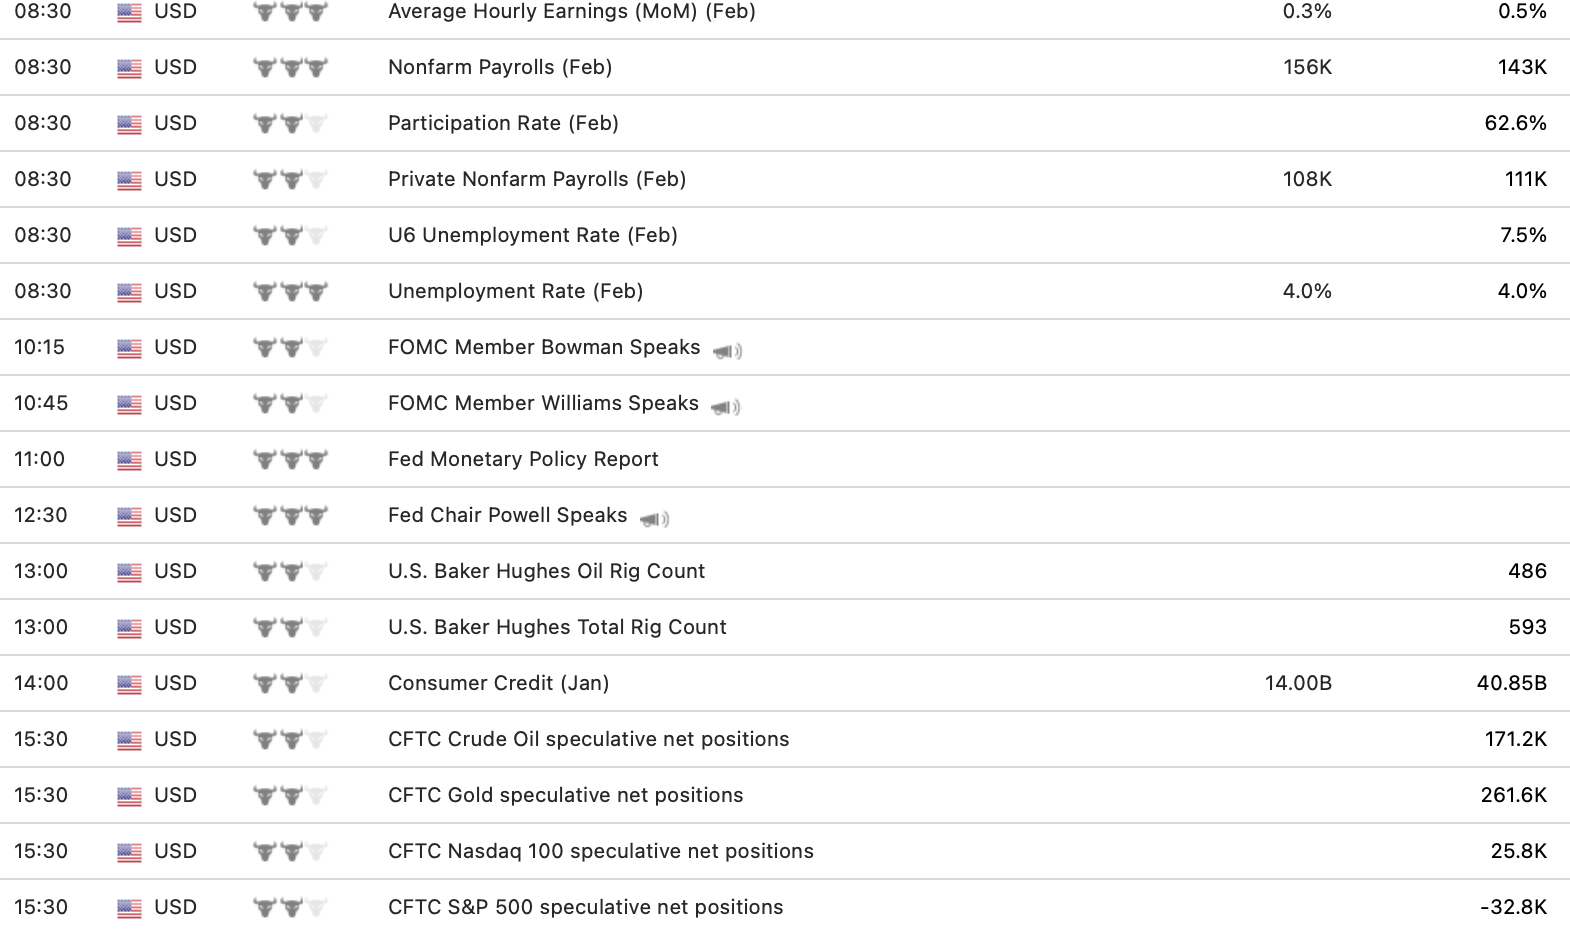The image size is (1570, 942).
Task: Click speaker icon next to Fed Chair Powell Speaks
Action: click(654, 519)
